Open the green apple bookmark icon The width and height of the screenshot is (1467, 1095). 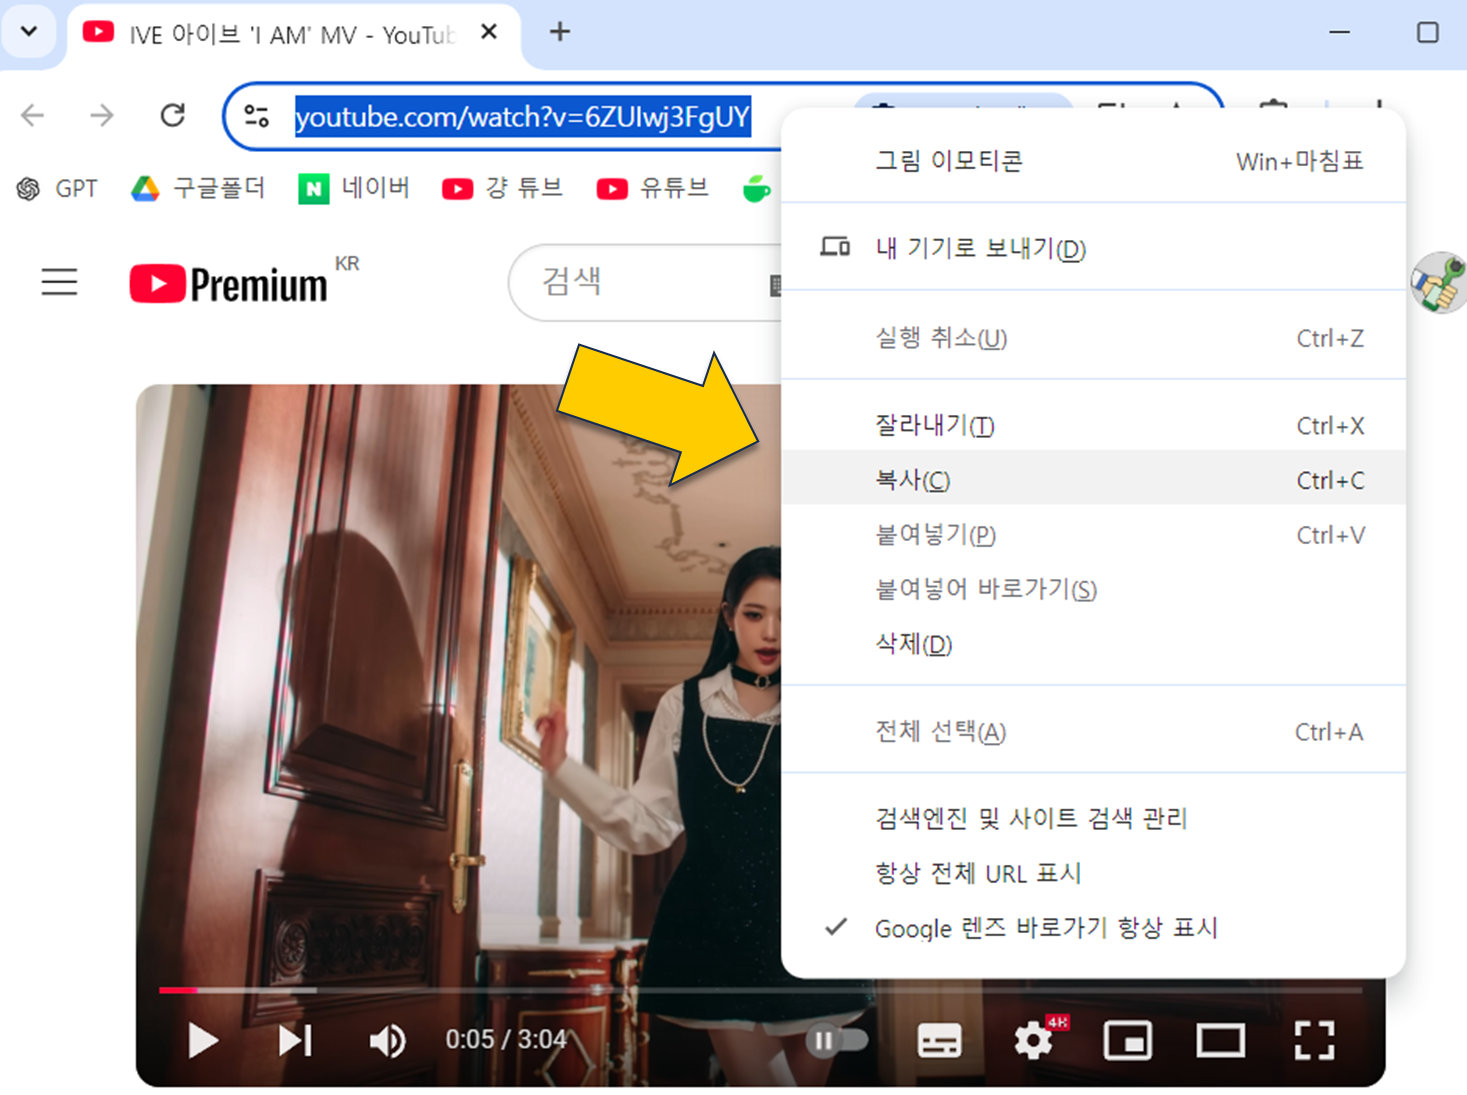[757, 188]
